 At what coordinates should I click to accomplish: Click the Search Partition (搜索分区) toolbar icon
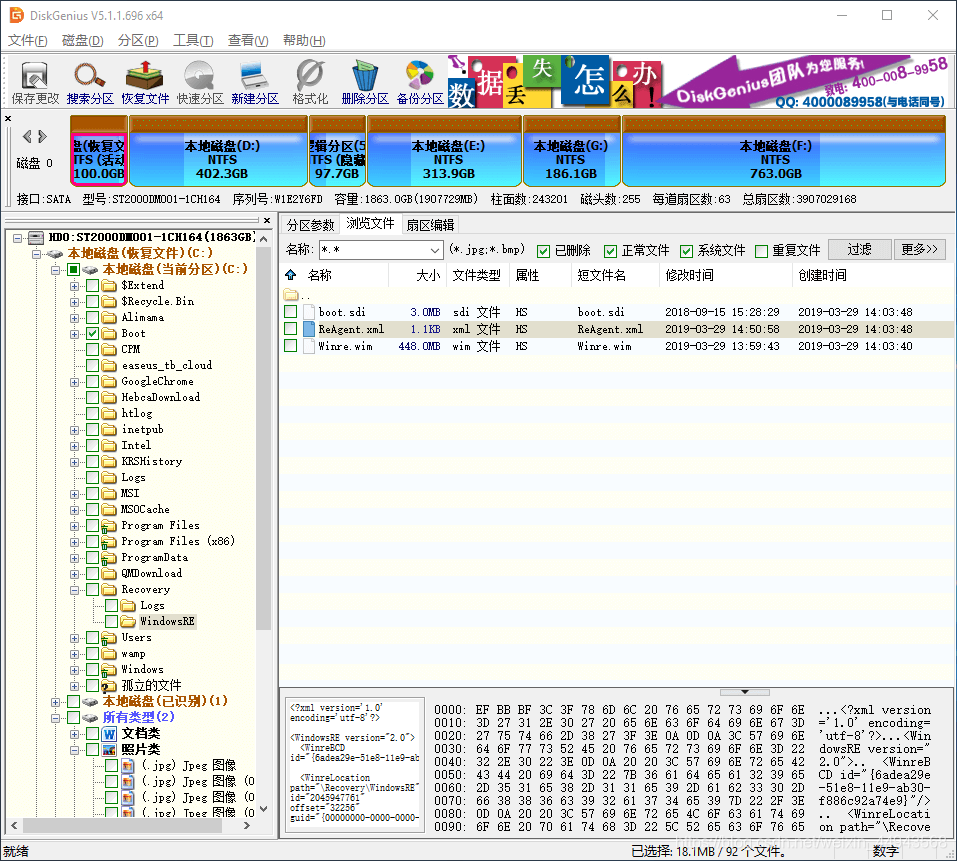90,82
